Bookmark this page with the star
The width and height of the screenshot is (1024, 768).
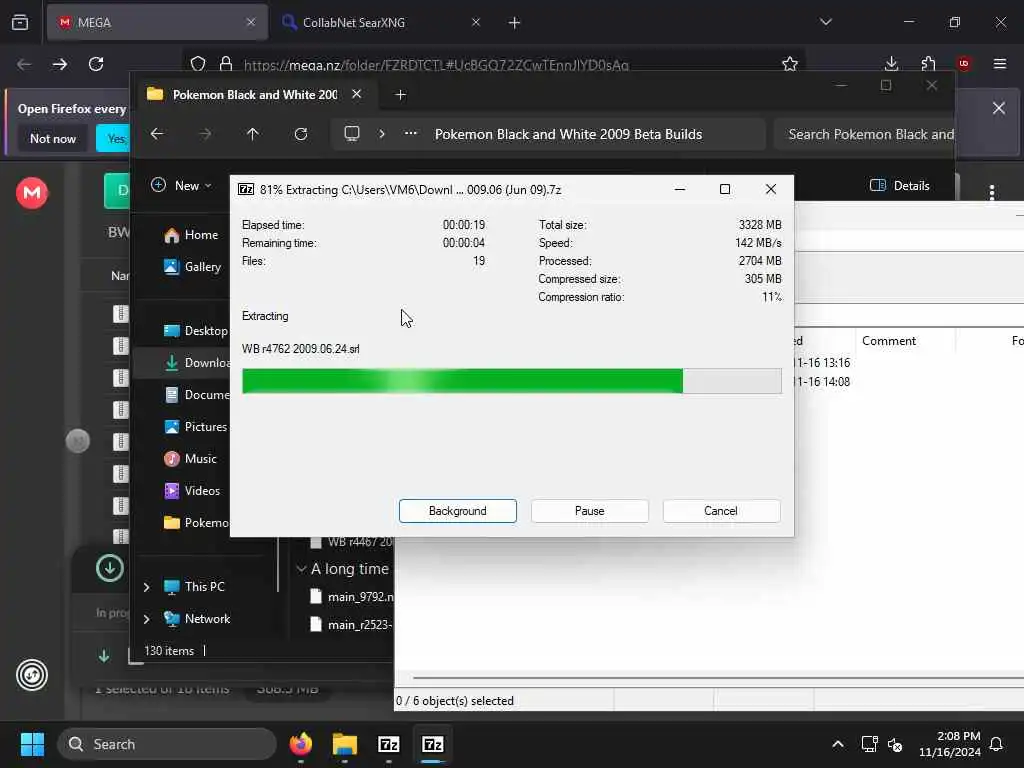point(790,64)
